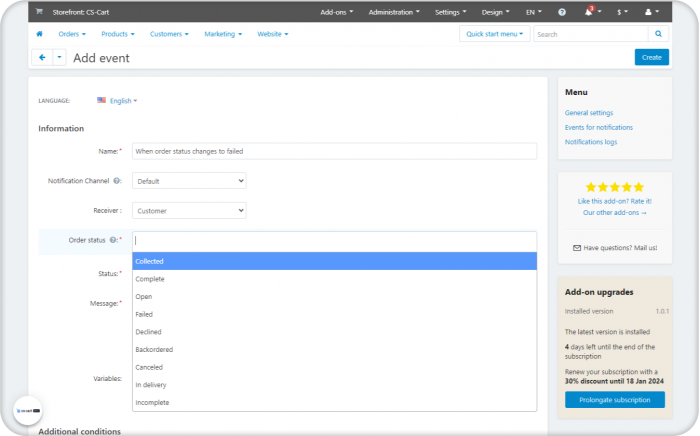
Task: Open the Notification Channel Default dropdown
Action: pyautogui.click(x=189, y=181)
